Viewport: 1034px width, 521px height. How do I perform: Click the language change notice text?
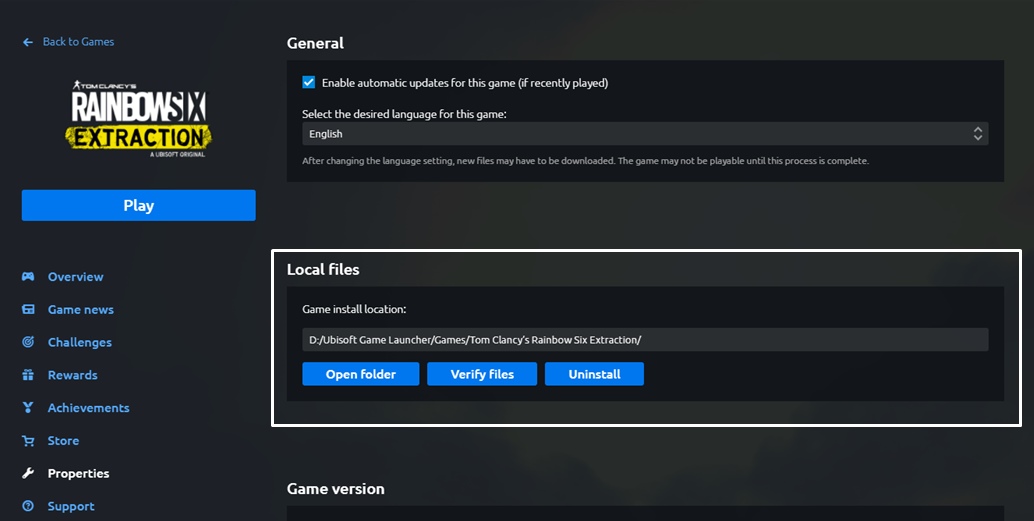click(x=586, y=161)
